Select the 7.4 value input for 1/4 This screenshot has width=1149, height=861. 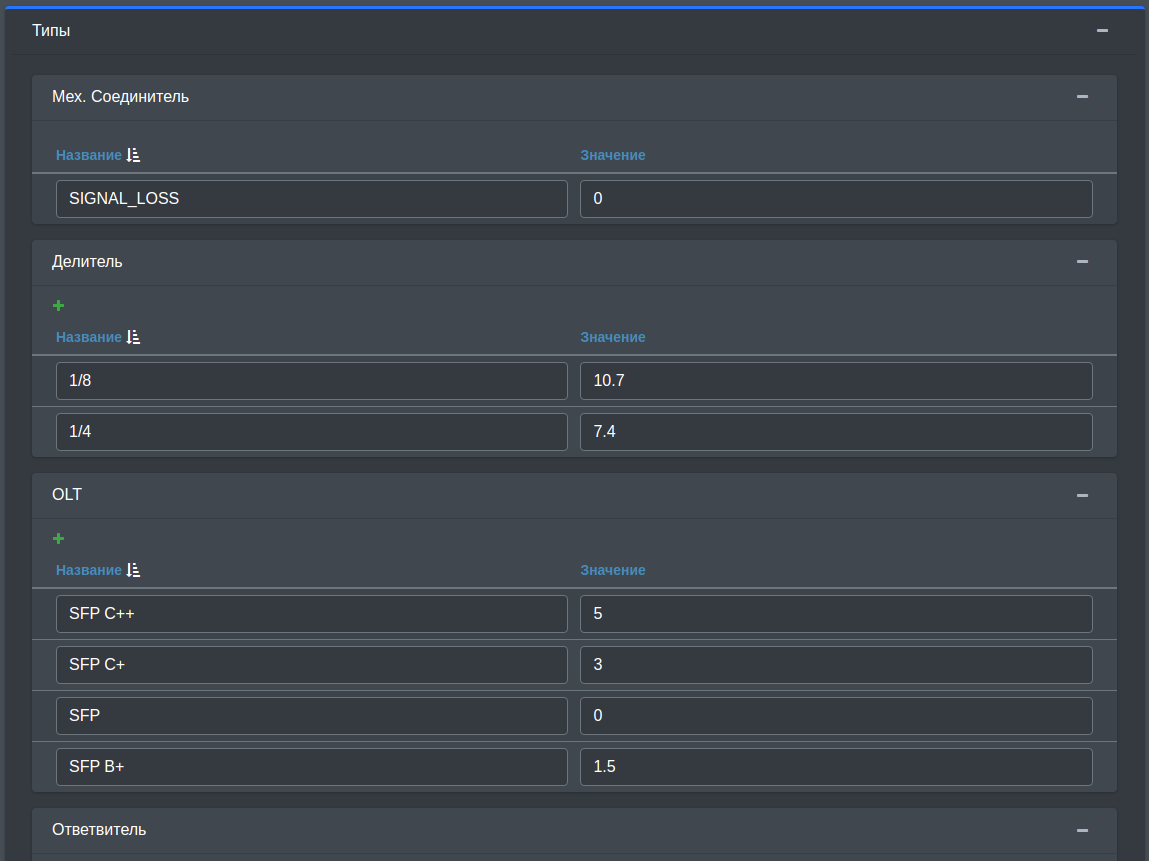click(835, 432)
